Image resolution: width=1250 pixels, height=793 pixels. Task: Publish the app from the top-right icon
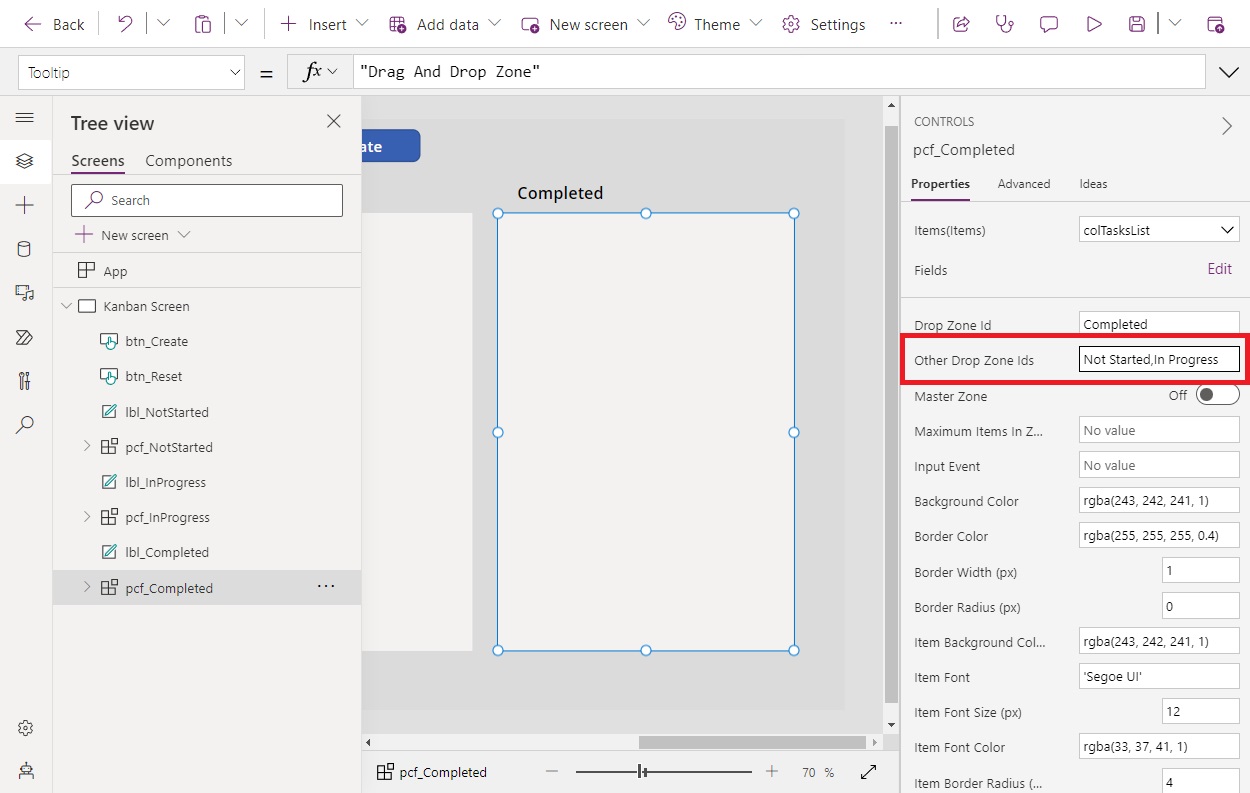(x=1215, y=23)
